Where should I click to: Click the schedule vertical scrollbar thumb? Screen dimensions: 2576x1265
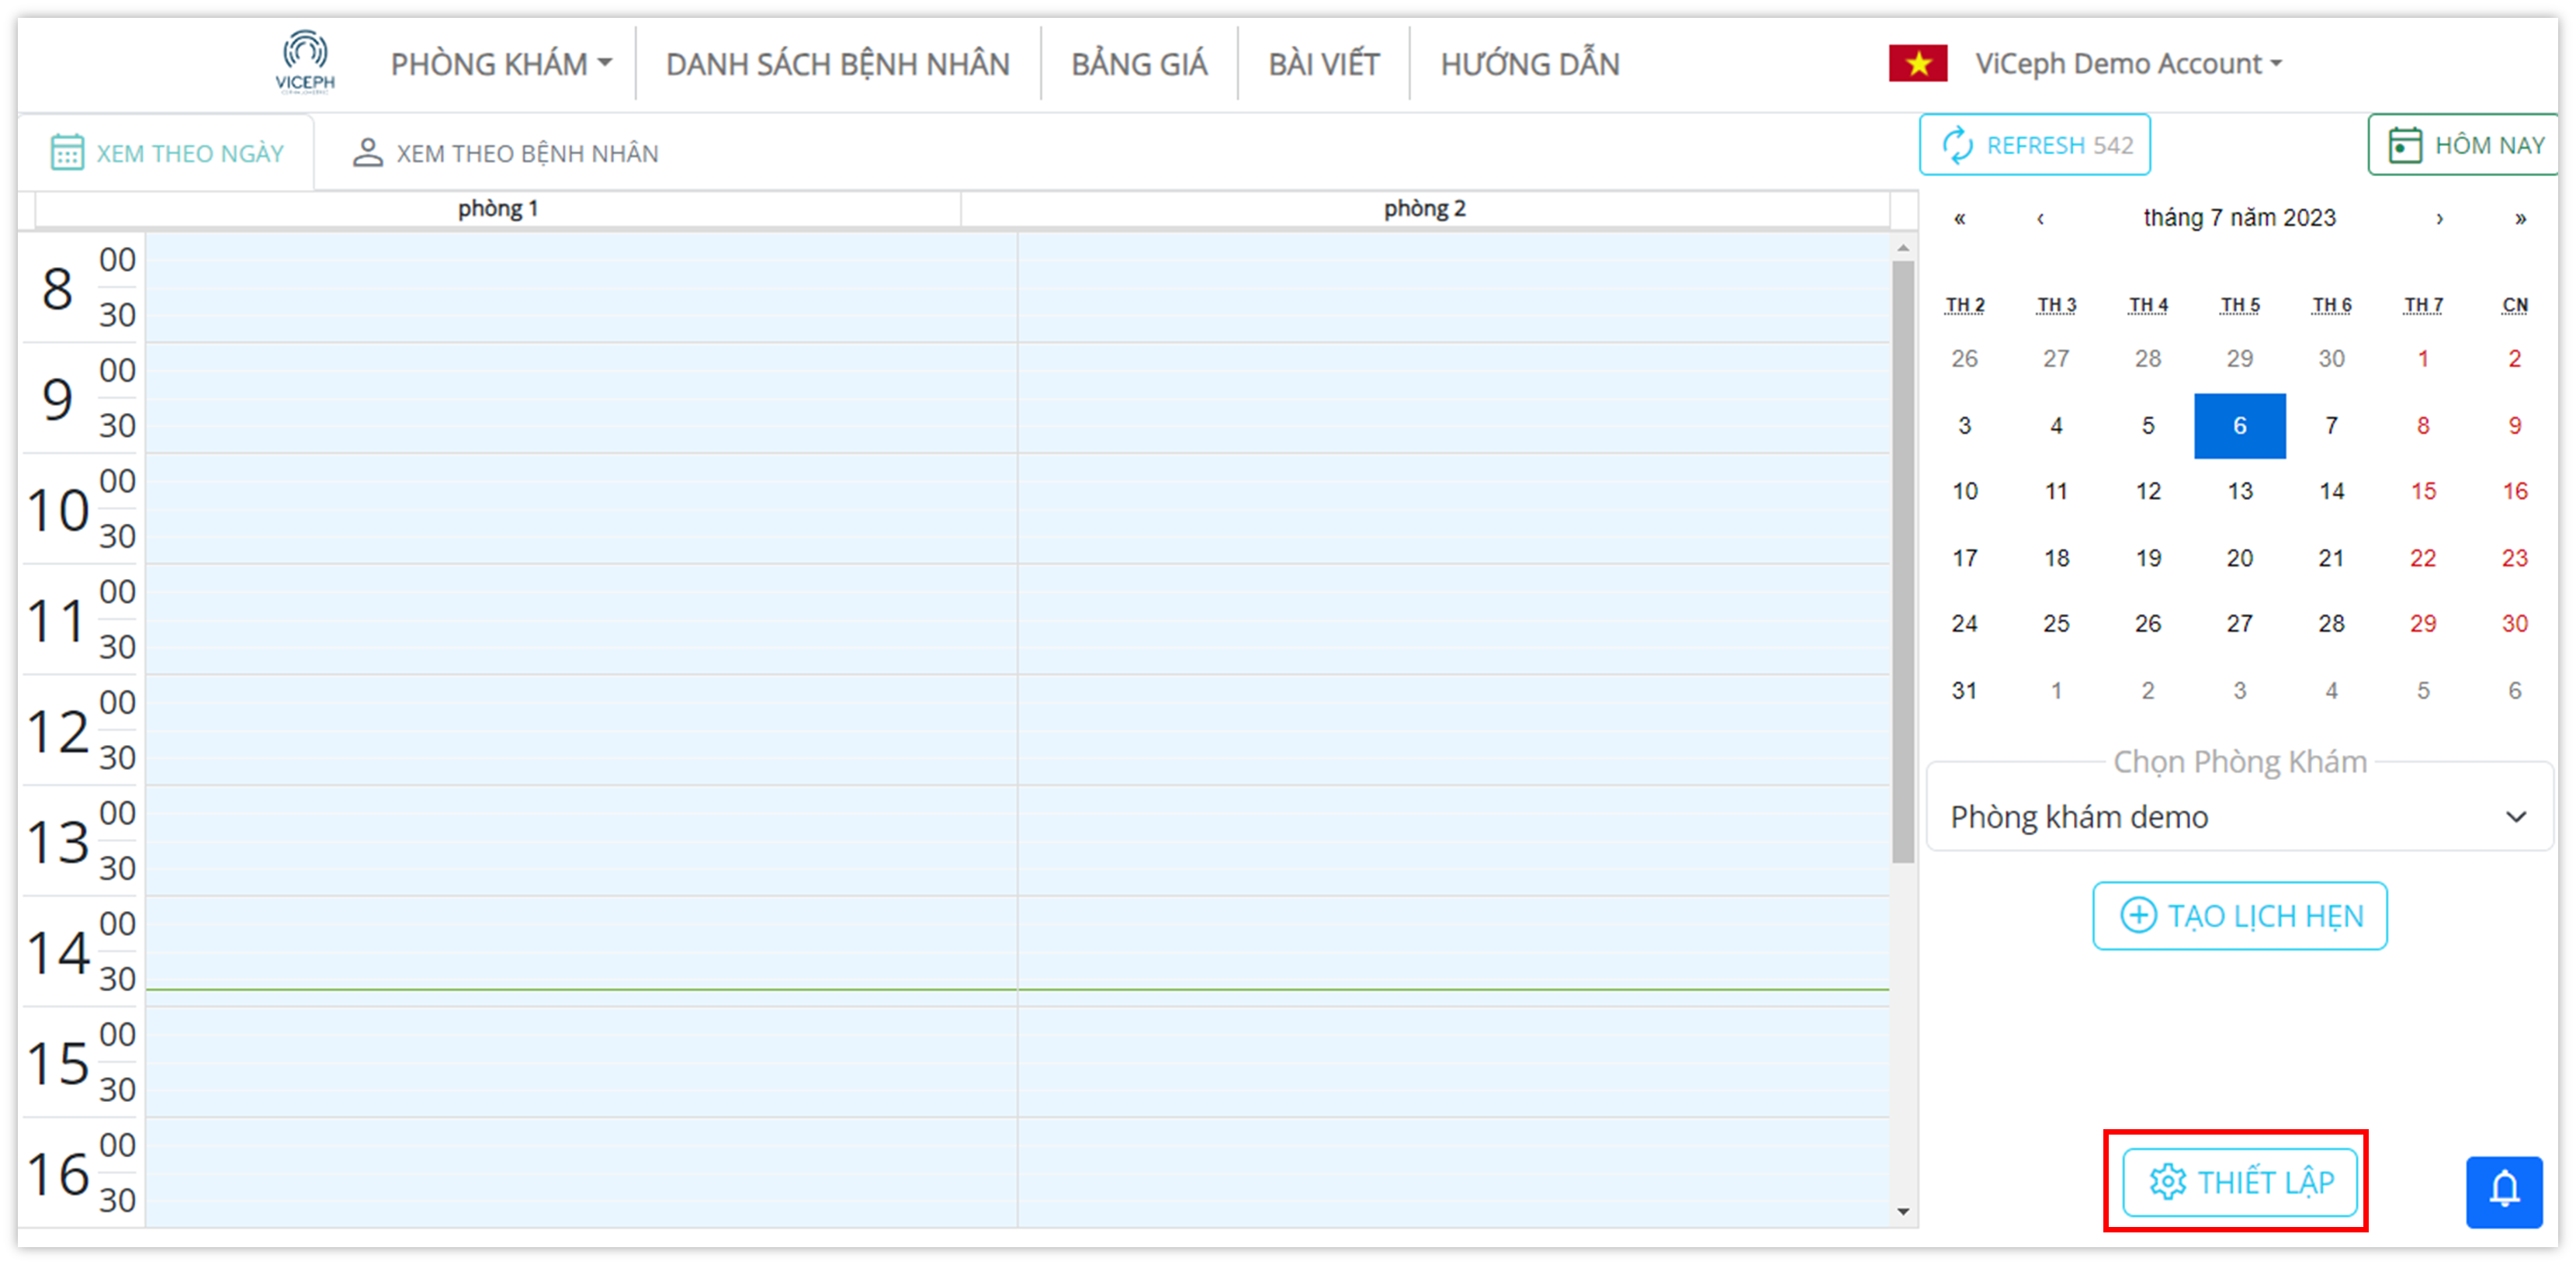tap(1902, 562)
